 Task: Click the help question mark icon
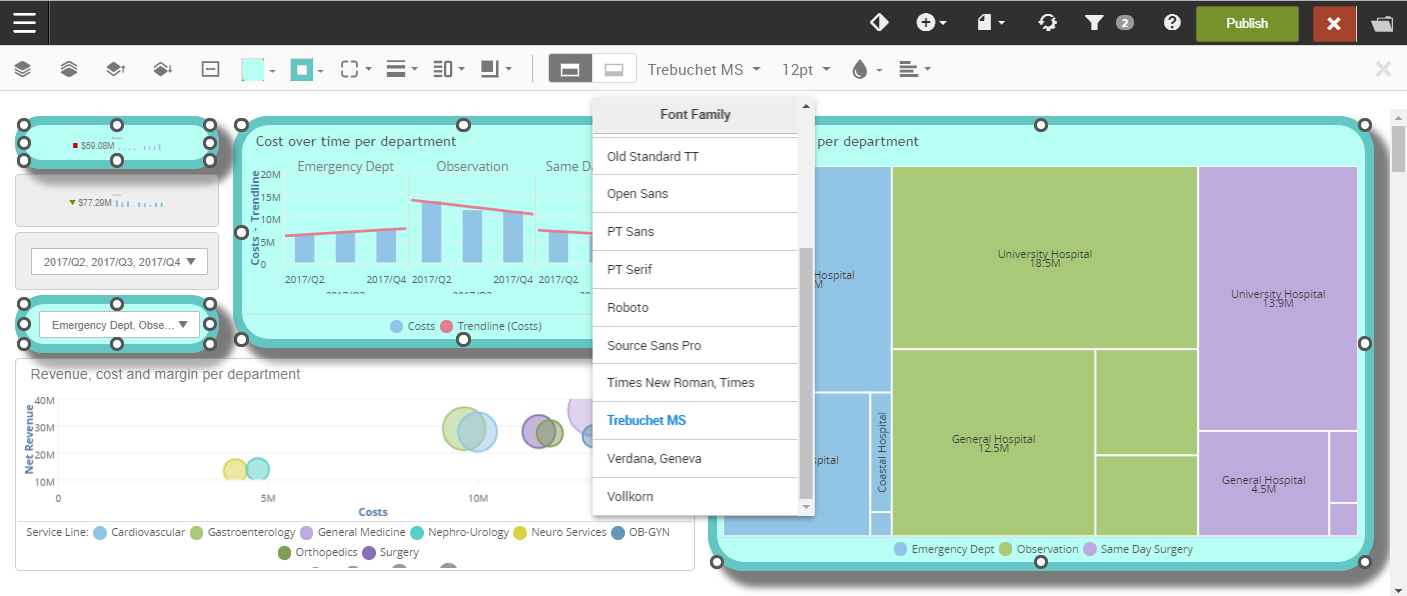click(1172, 23)
